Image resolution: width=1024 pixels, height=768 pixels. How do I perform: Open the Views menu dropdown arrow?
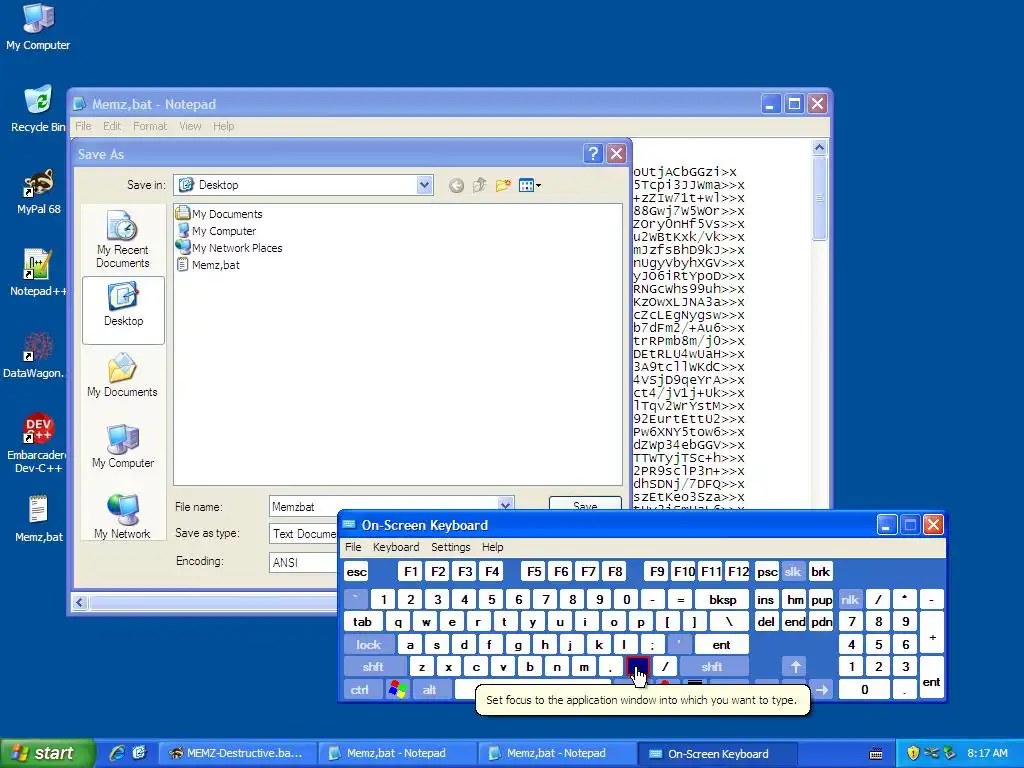coord(538,186)
